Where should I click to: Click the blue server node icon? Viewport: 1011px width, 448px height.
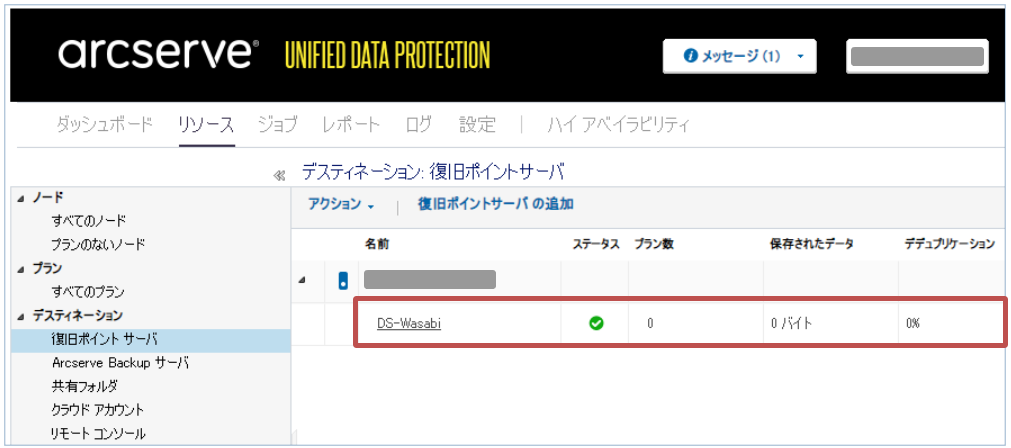click(343, 280)
